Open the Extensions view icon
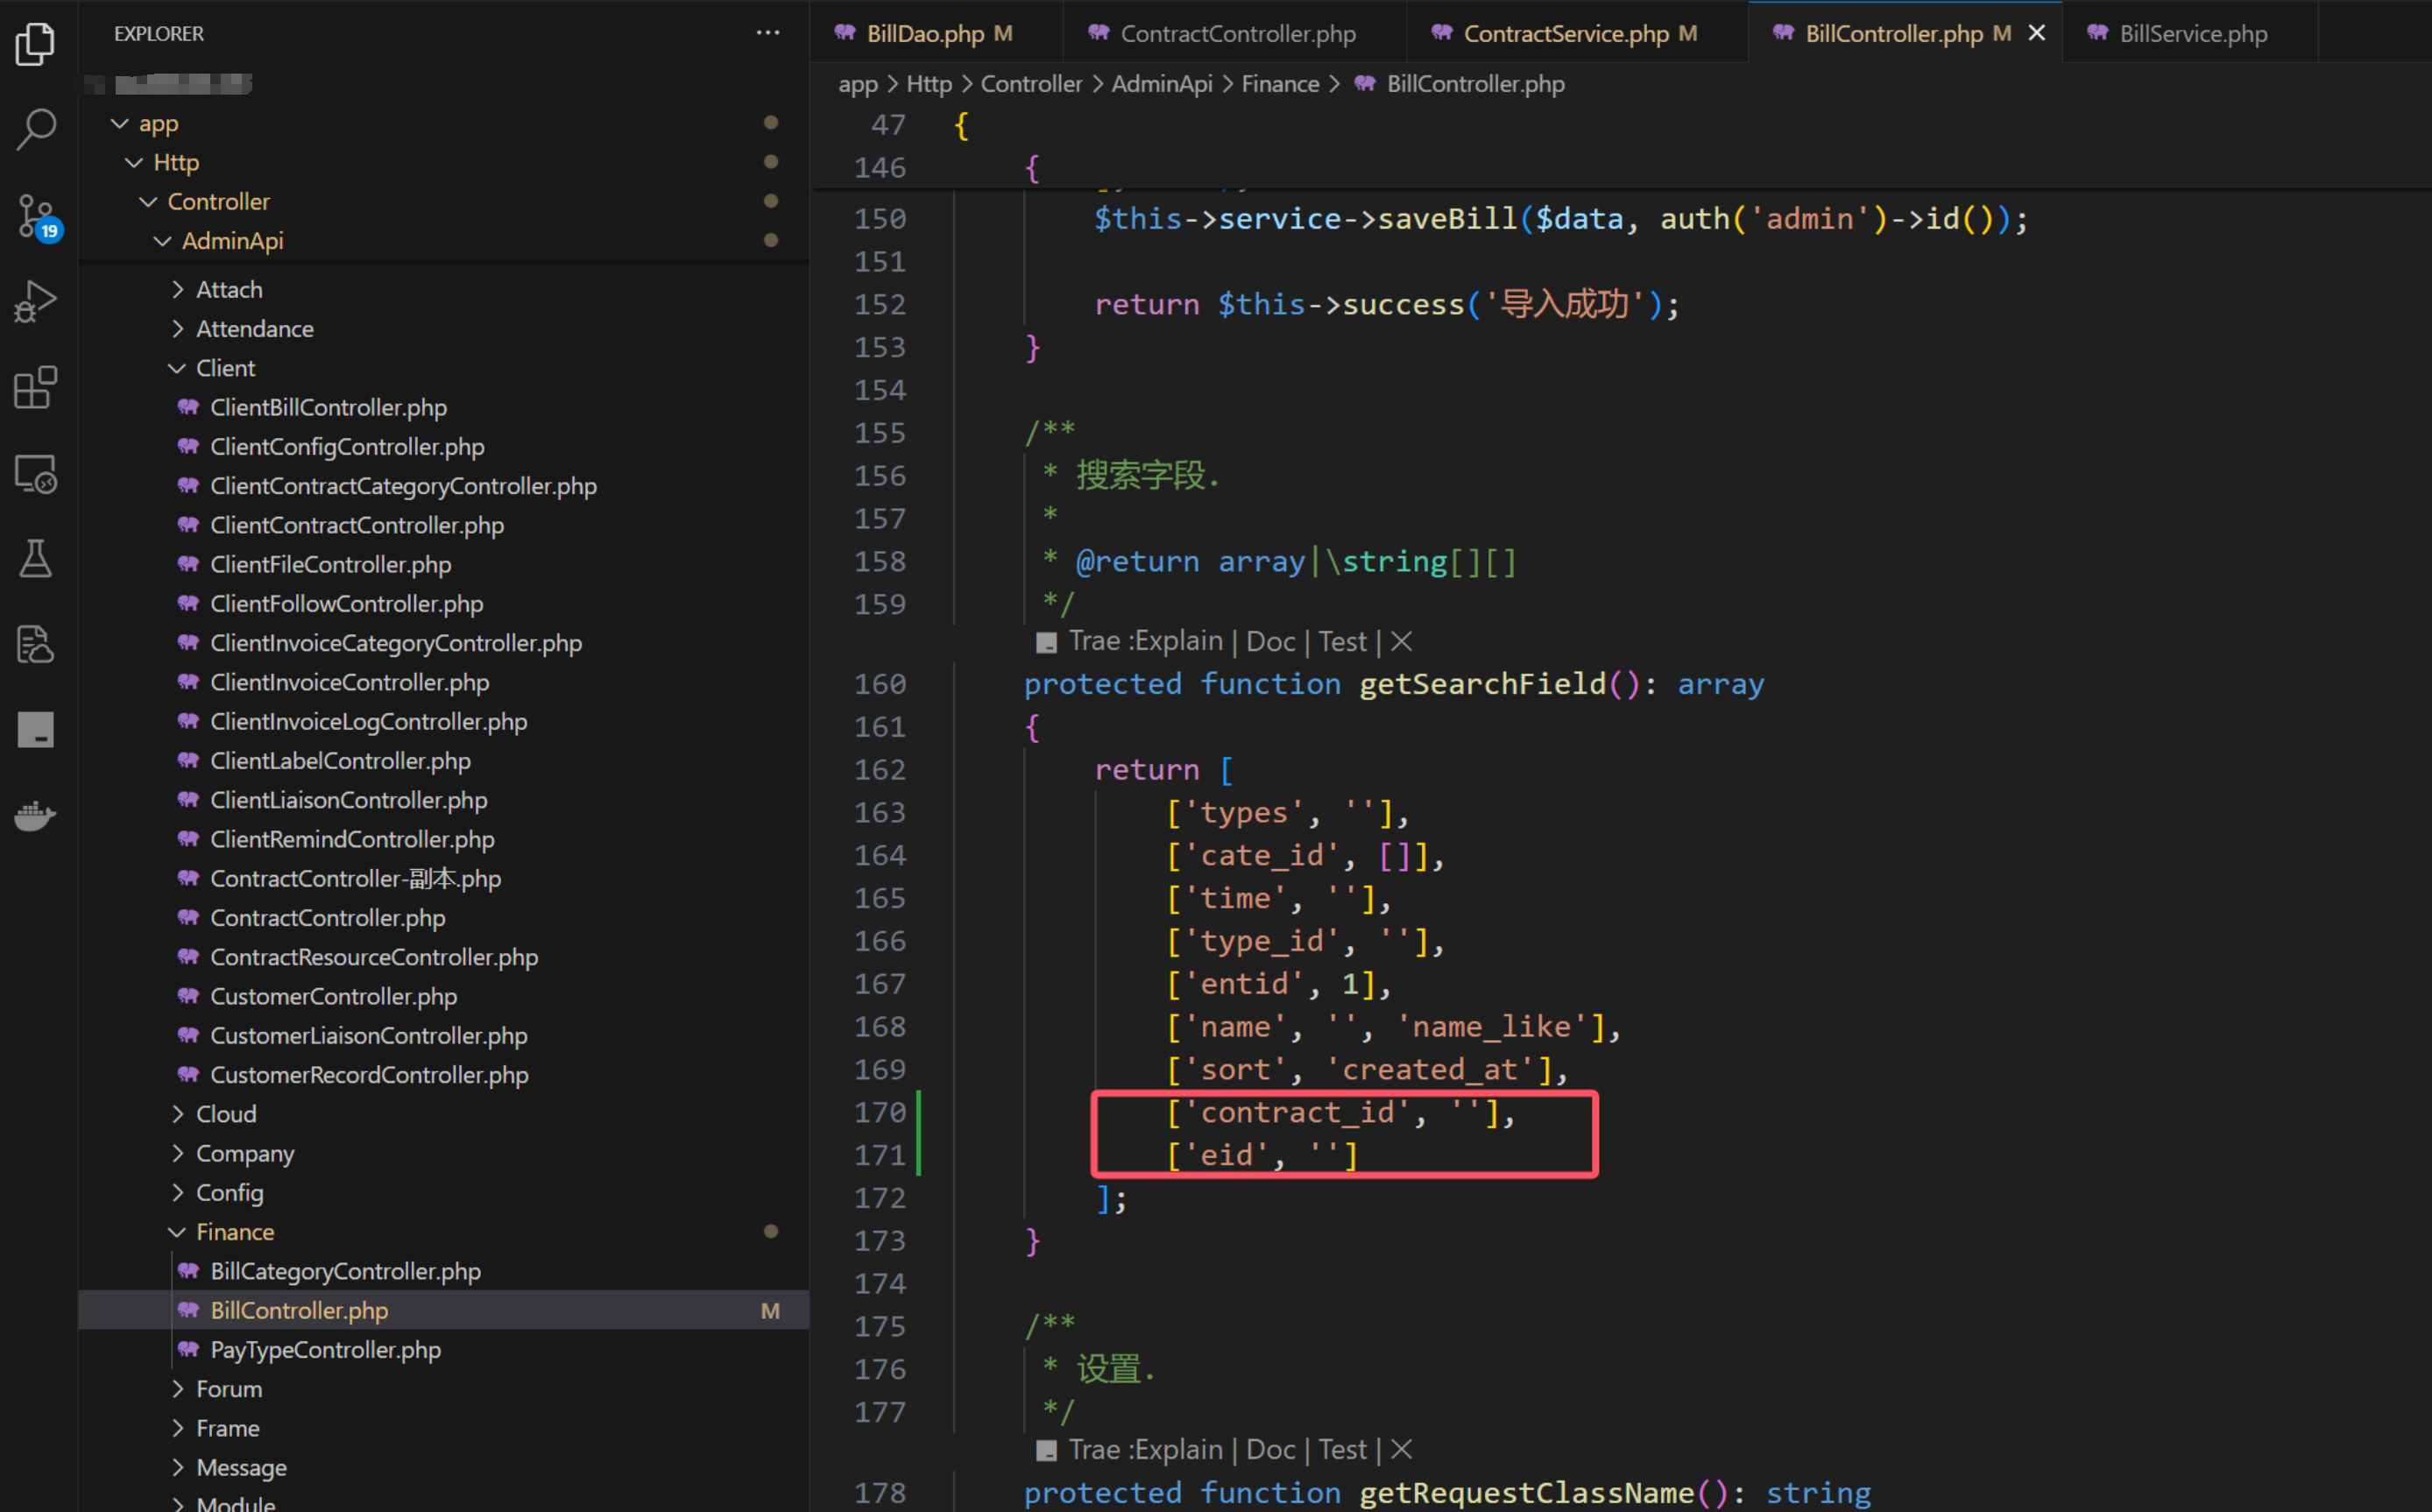Screen dimensions: 2432x1512 point(36,387)
